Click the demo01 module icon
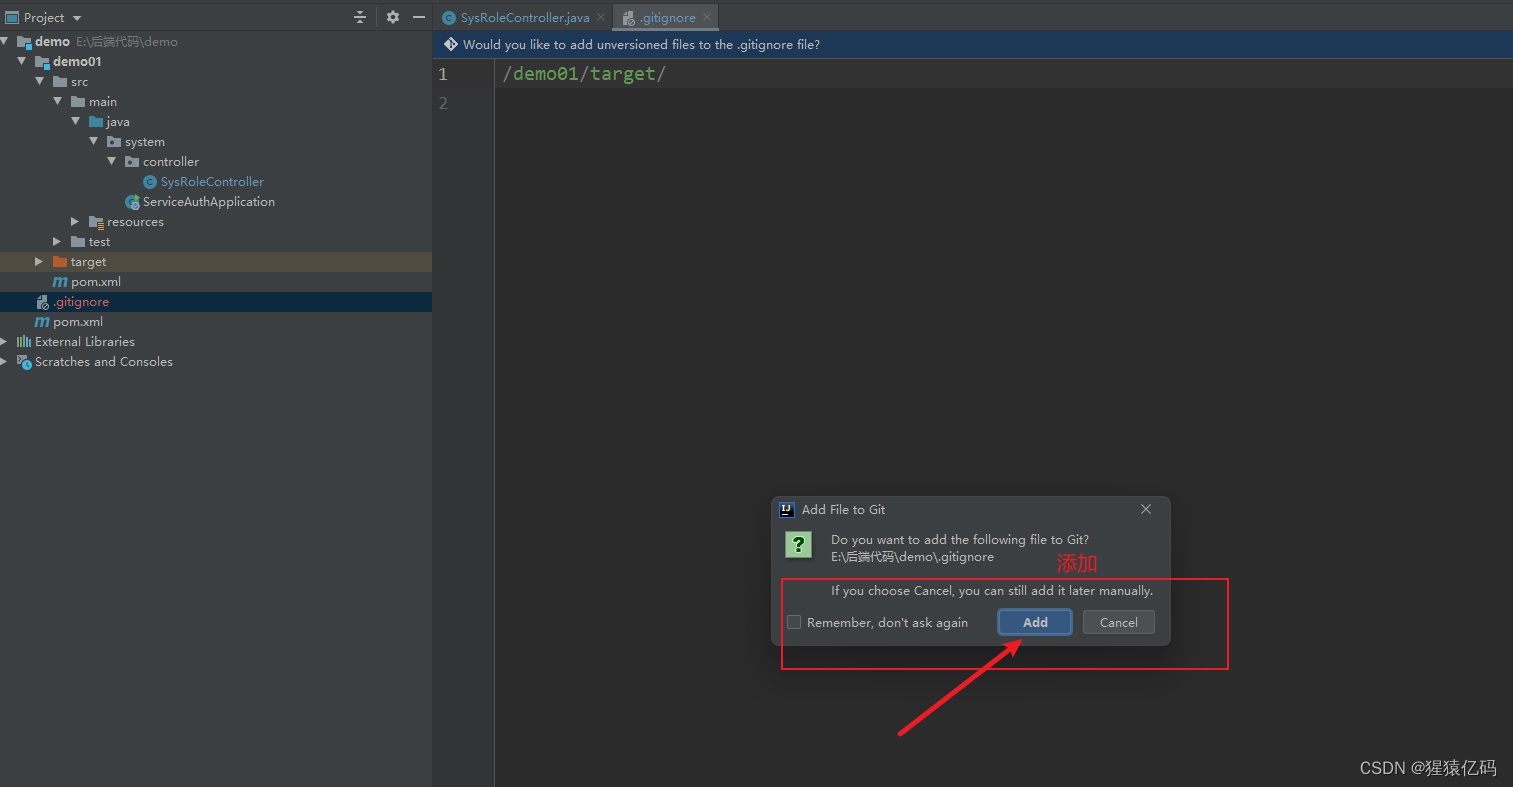 pyautogui.click(x=42, y=62)
